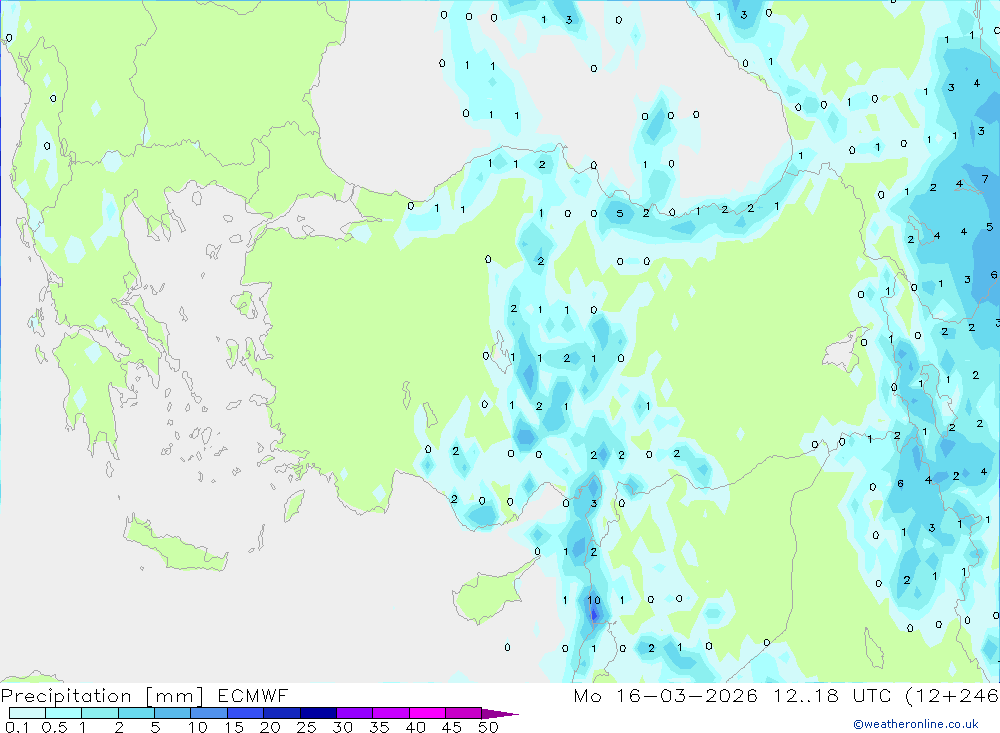Click the legend tick label '15'
The image size is (1000, 733).
pos(233,727)
